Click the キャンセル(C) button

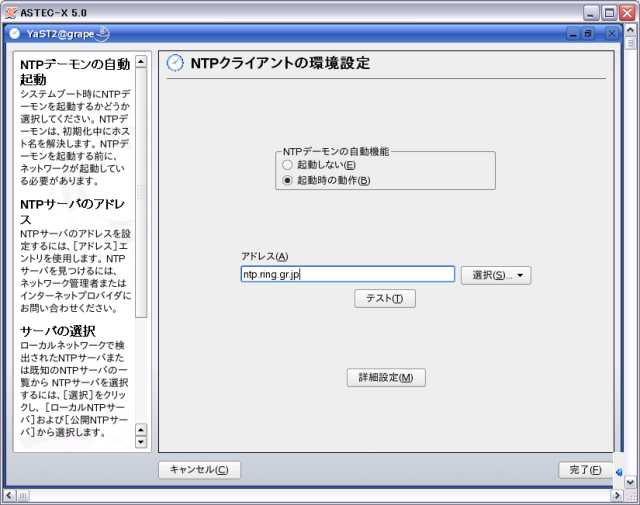pyautogui.click(x=200, y=470)
